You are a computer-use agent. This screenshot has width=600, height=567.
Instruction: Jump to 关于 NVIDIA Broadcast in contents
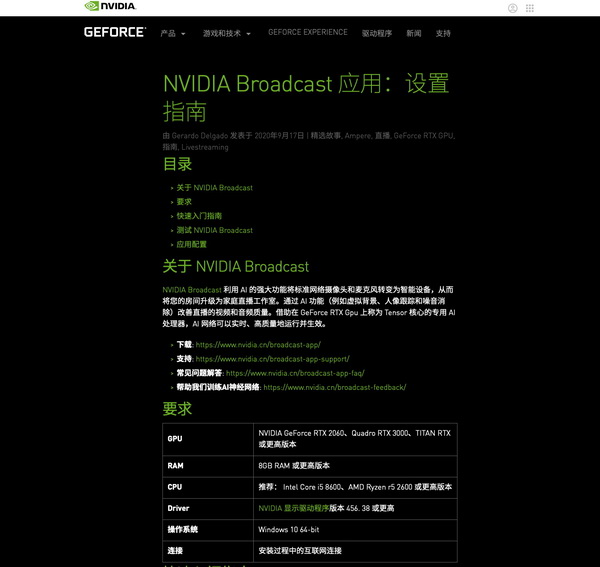(x=214, y=188)
